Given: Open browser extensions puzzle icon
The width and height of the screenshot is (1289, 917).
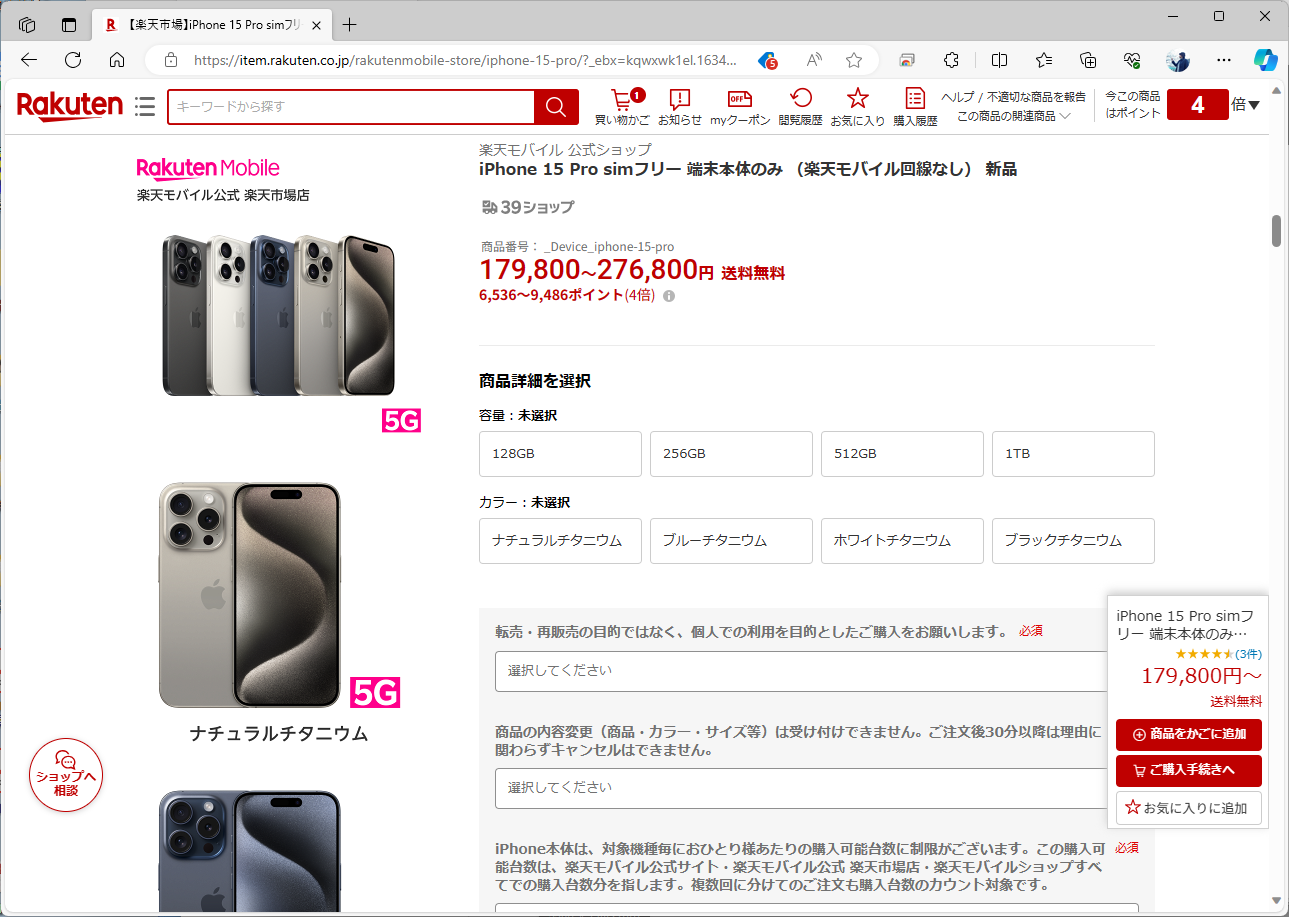Looking at the screenshot, I should click(x=952, y=60).
